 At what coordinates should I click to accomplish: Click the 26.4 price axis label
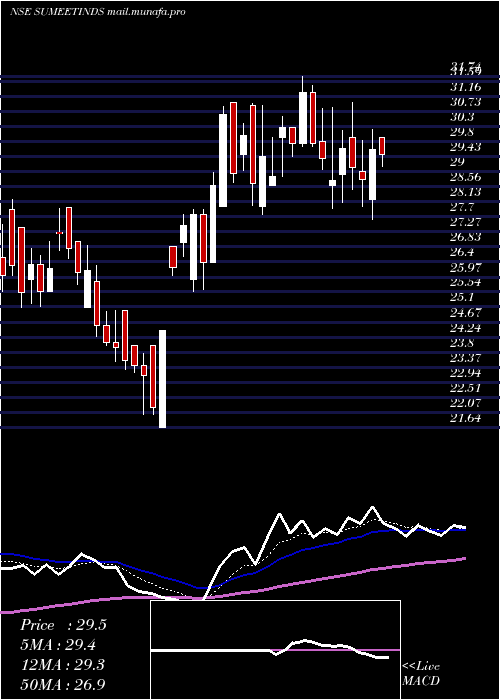click(463, 253)
